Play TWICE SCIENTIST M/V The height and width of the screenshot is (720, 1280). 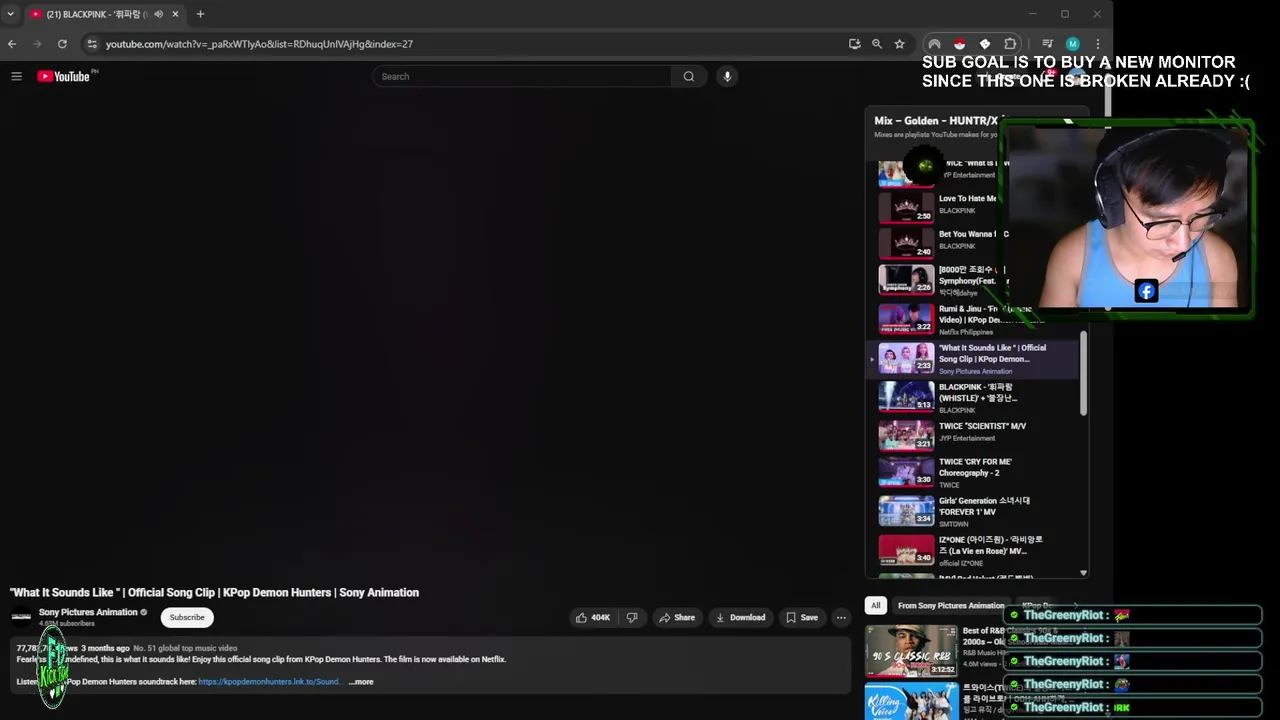click(x=973, y=434)
